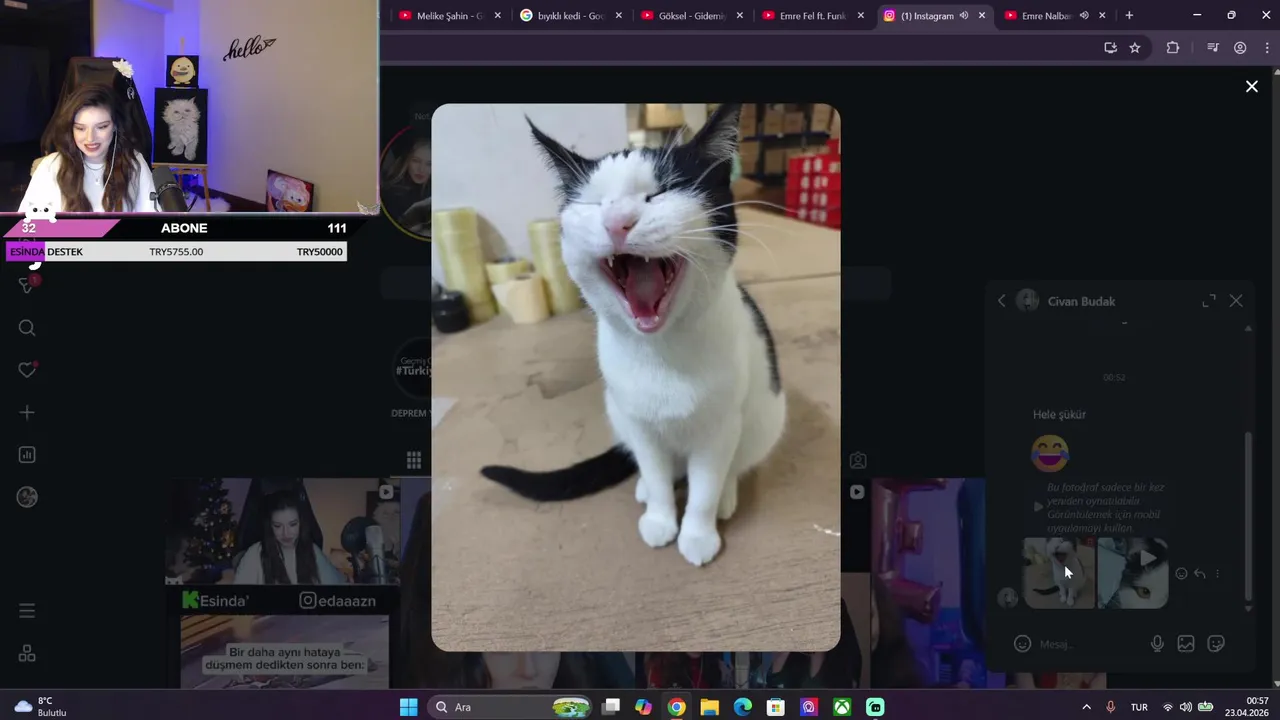Open the sticker picker in chat
The image size is (1280, 720).
(1216, 644)
